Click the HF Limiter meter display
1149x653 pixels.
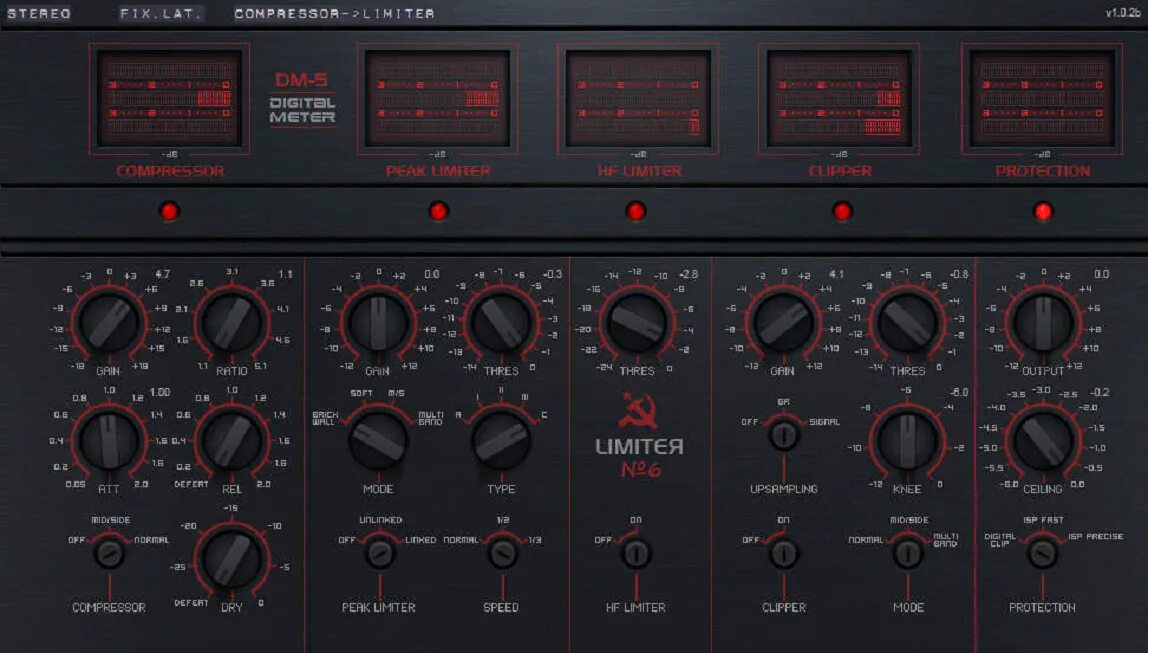click(x=638, y=99)
